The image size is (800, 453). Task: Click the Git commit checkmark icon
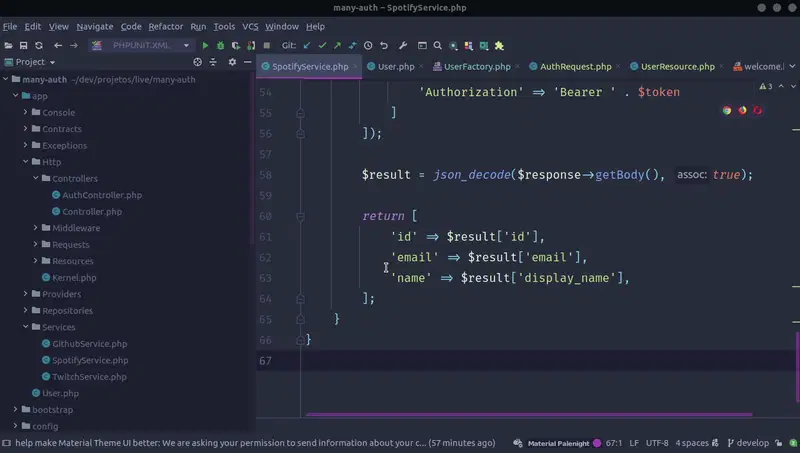(x=322, y=45)
